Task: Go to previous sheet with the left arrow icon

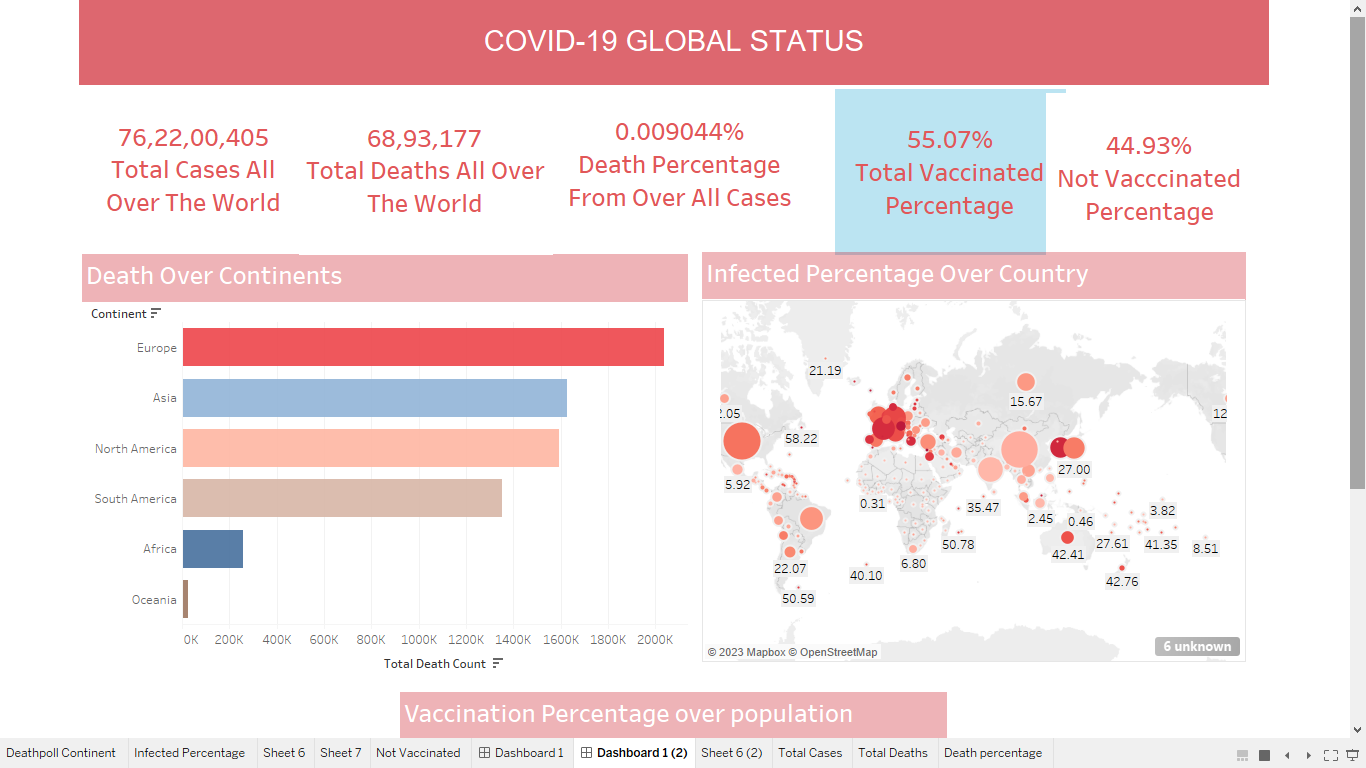Action: point(1287,755)
